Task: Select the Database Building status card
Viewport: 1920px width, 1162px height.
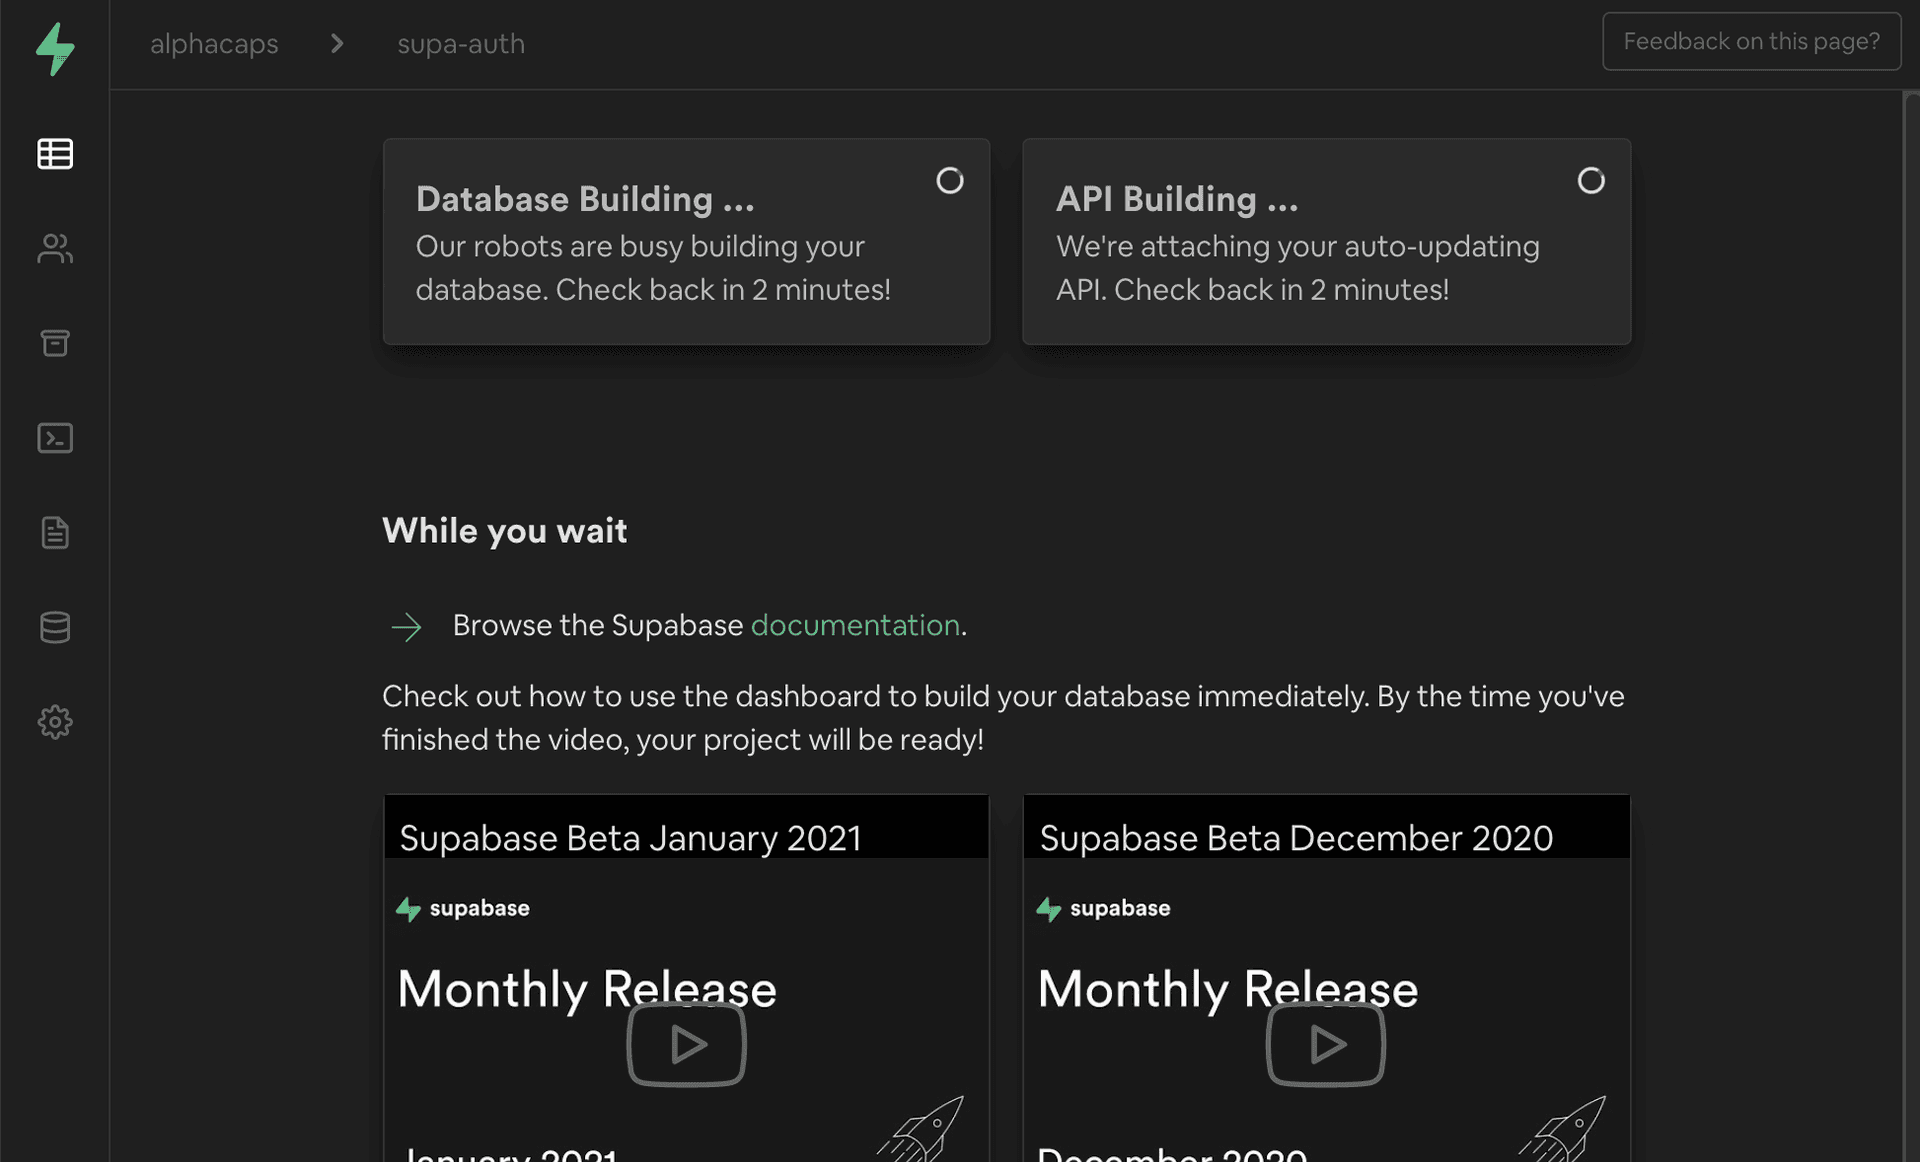Action: pos(686,242)
